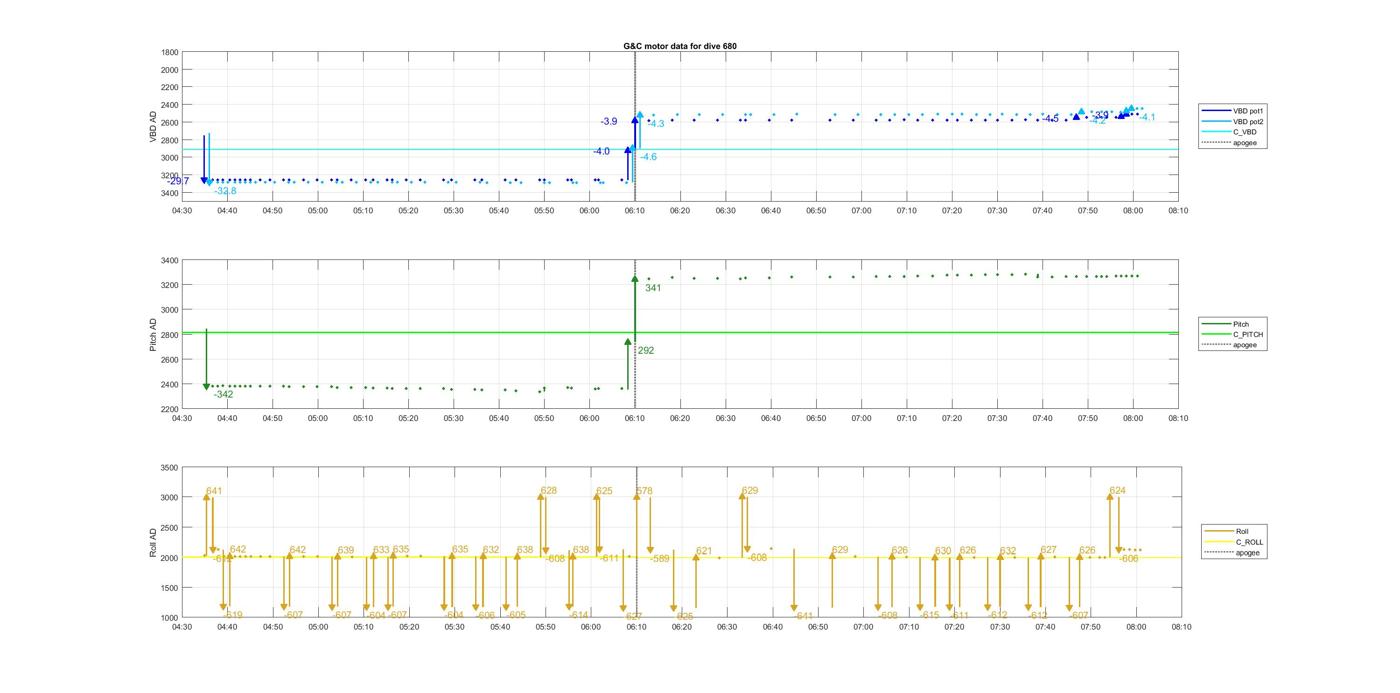1400x693 pixels.
Task: Select the "Pitch AD" y-axis label
Action: tap(154, 334)
